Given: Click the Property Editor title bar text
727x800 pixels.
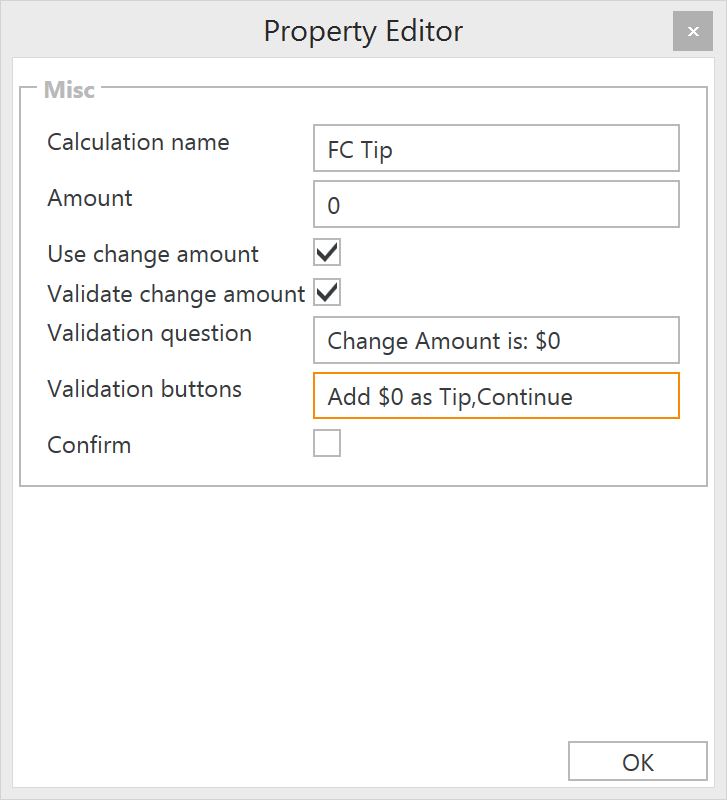Looking at the screenshot, I should [363, 32].
